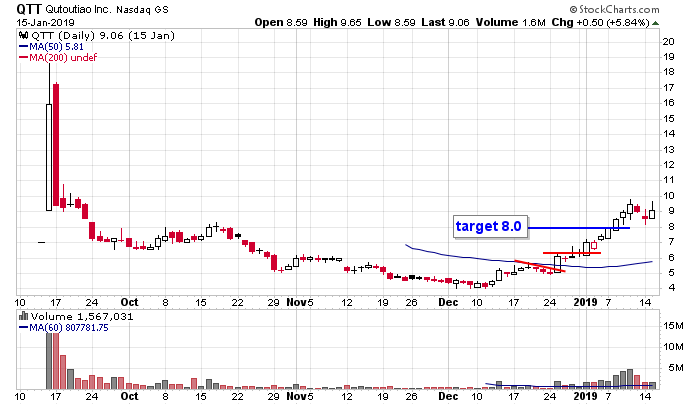Click the 10M volume axis label
700x405 pixels.
[x=673, y=347]
